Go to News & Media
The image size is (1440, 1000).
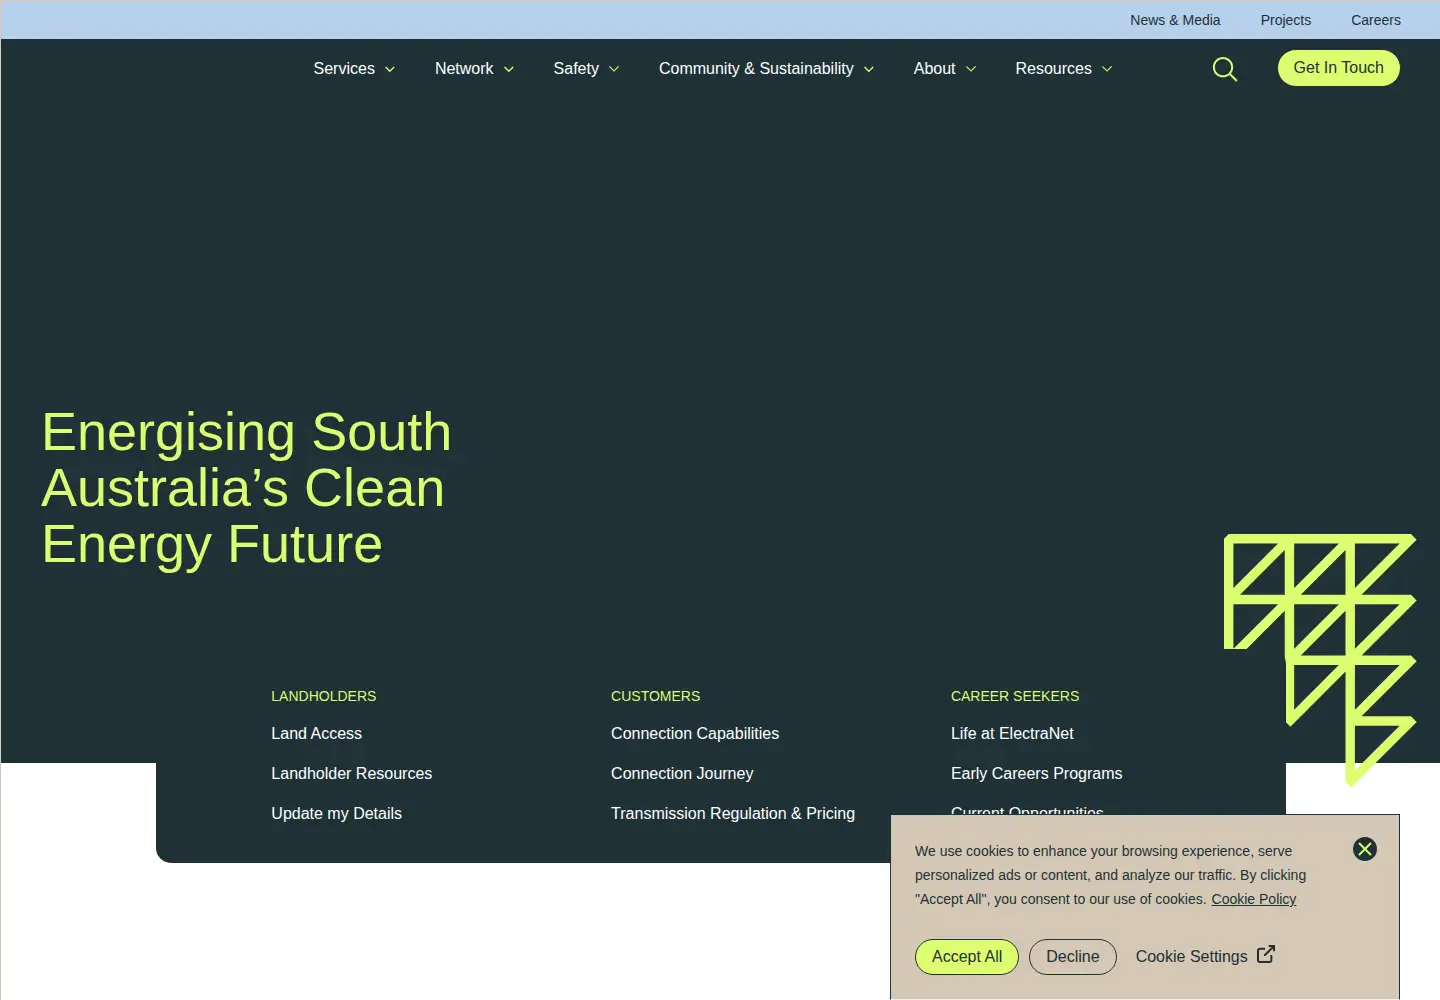(1175, 20)
